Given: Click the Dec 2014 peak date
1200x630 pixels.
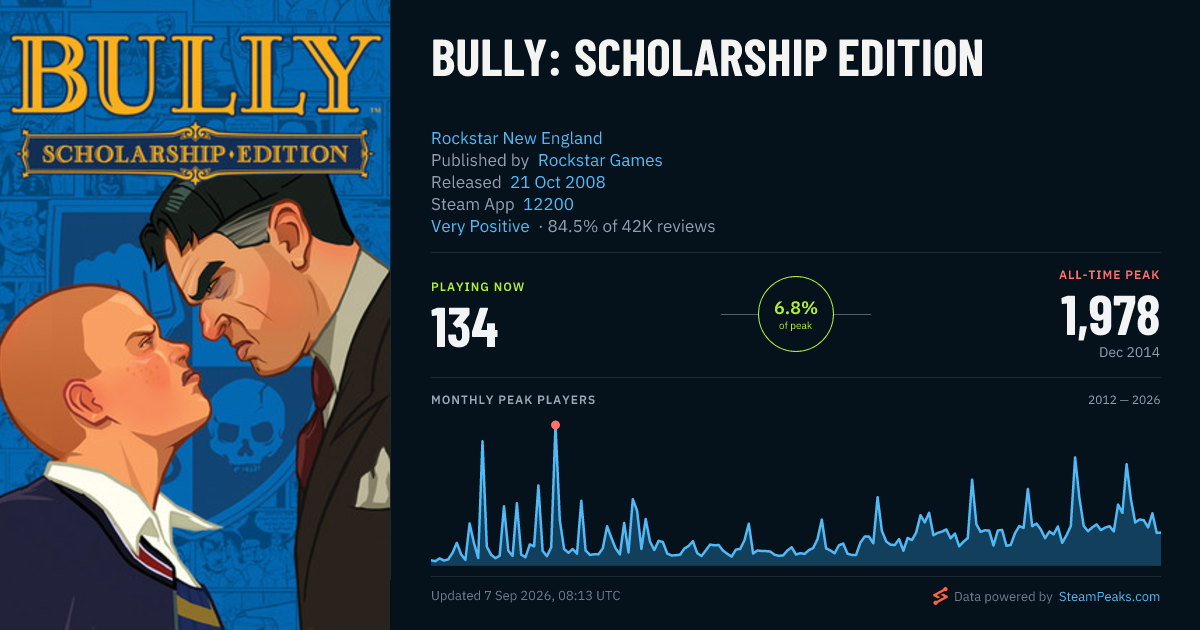Looking at the screenshot, I should click(x=1129, y=352).
